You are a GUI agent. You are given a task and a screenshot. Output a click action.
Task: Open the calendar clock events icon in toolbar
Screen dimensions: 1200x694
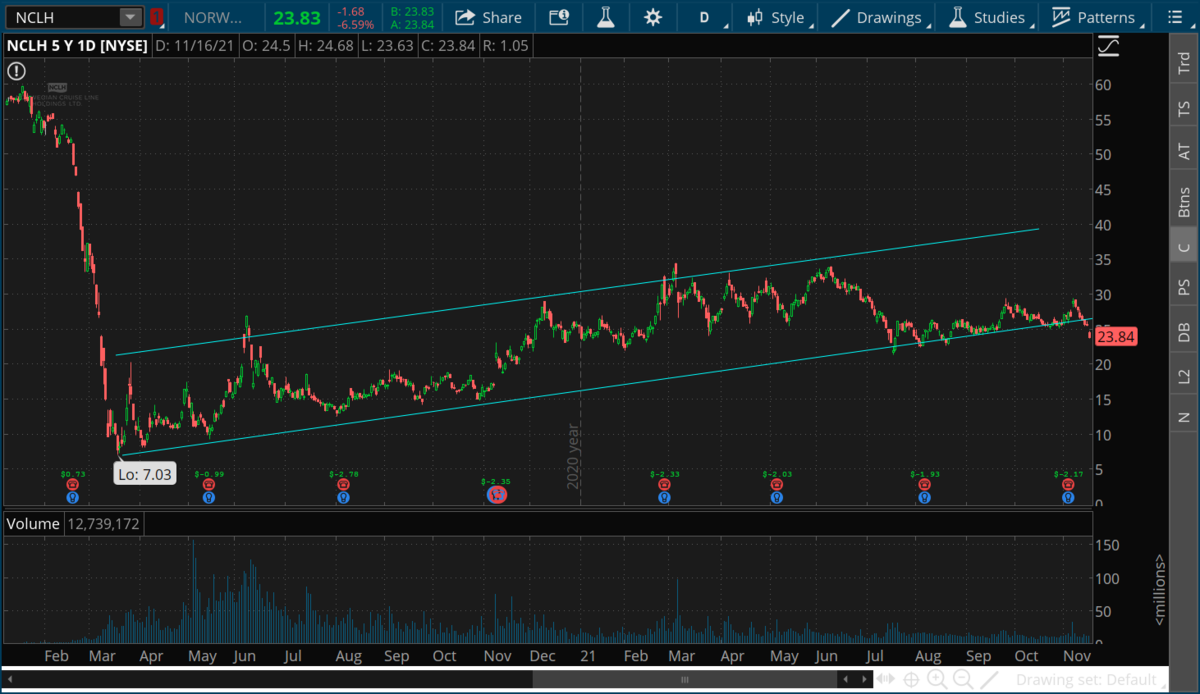pos(559,17)
